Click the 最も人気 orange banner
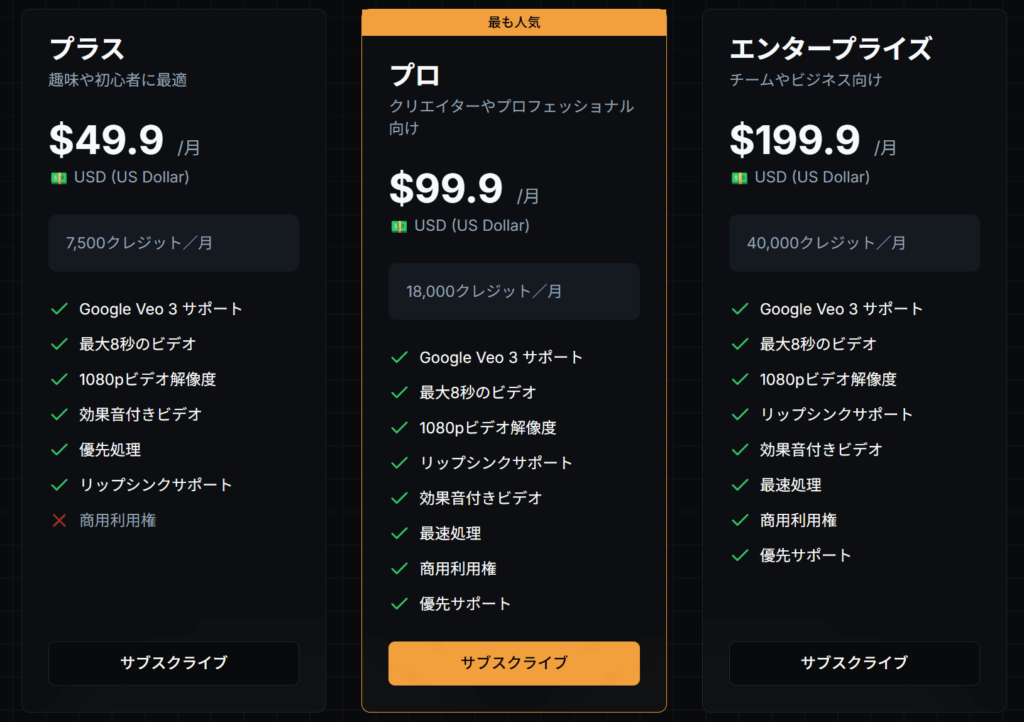The height and width of the screenshot is (722, 1024). pyautogui.click(x=513, y=22)
